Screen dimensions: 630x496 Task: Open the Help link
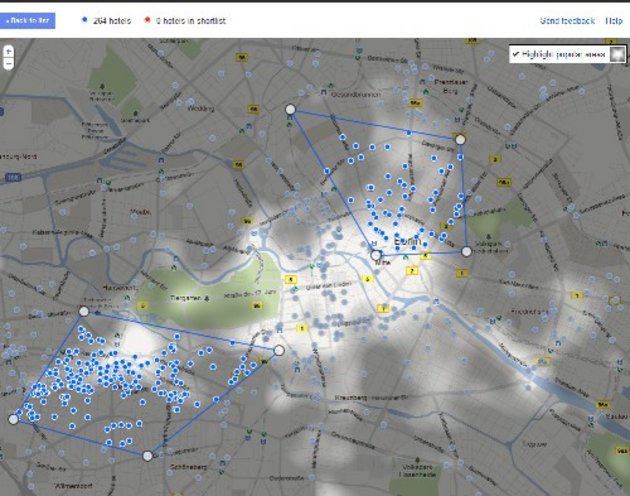614,20
